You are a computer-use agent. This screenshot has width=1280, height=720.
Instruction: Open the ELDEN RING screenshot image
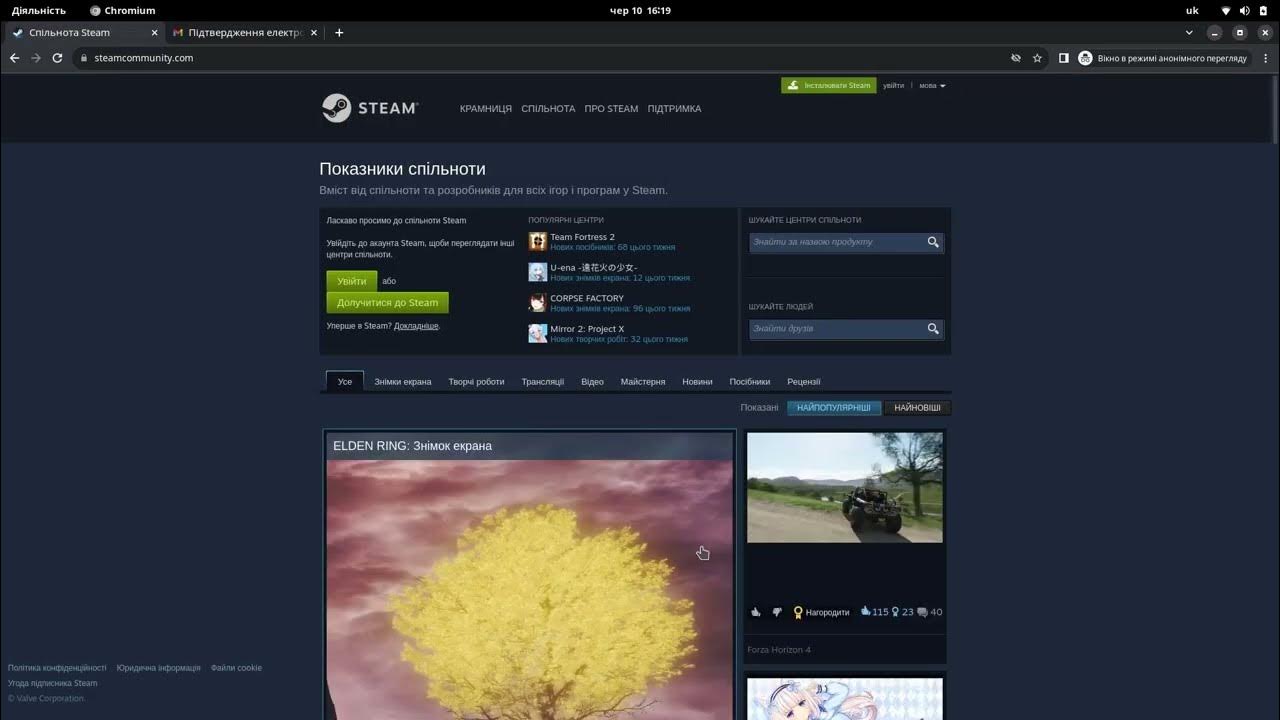(x=530, y=590)
